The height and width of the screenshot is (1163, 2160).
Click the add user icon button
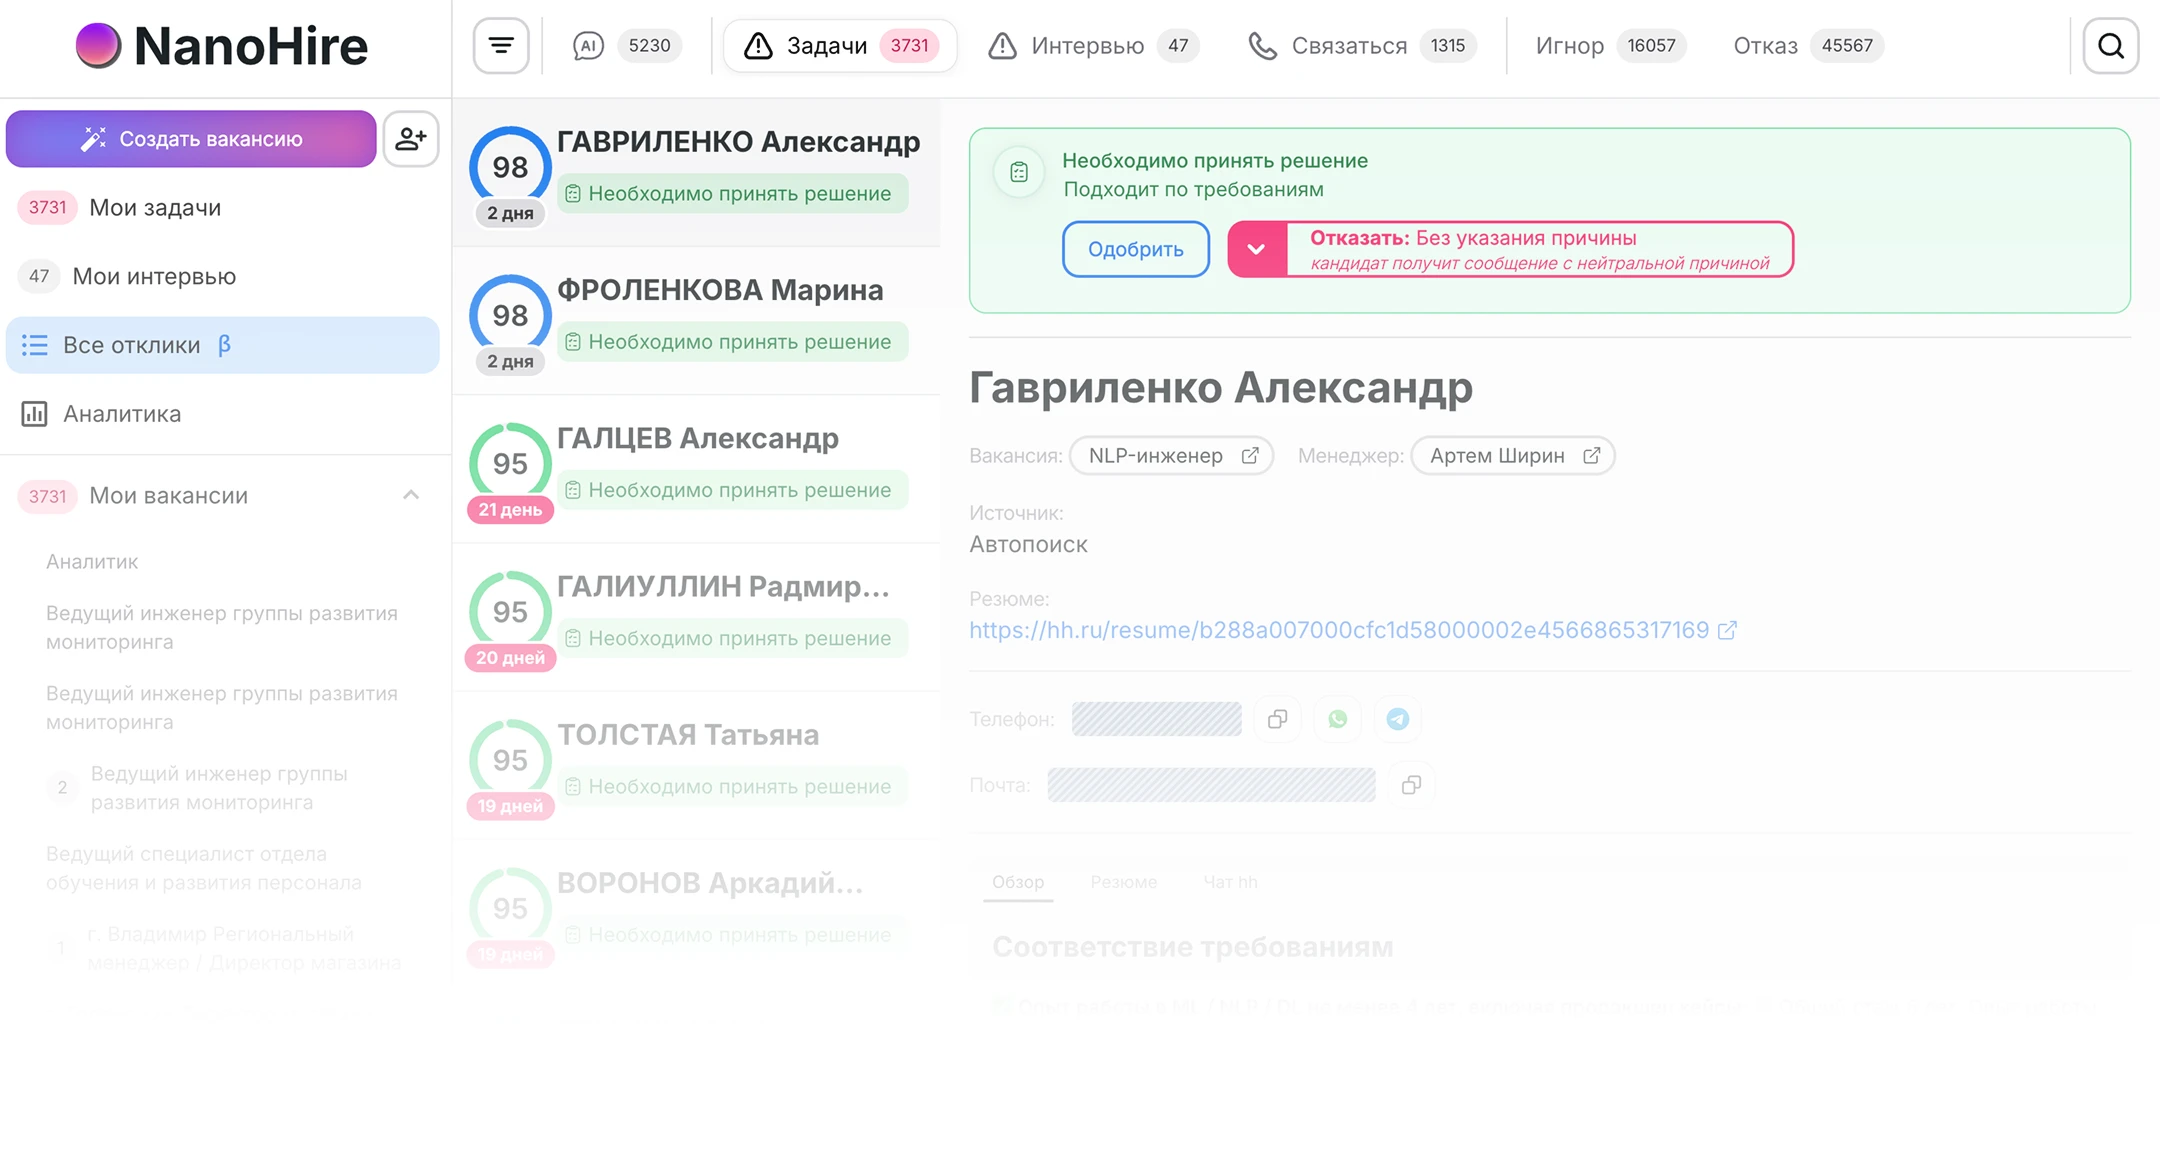411,139
